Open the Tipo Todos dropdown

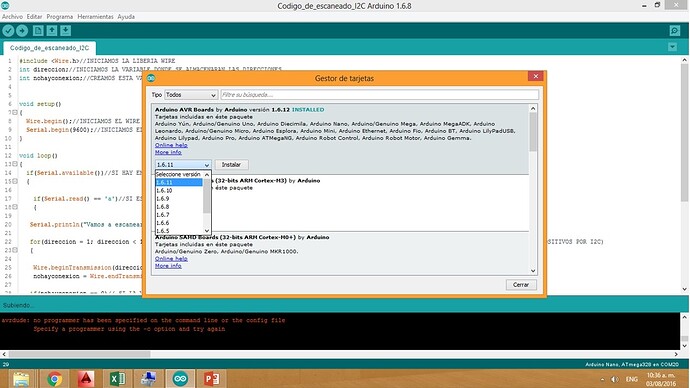click(x=191, y=95)
